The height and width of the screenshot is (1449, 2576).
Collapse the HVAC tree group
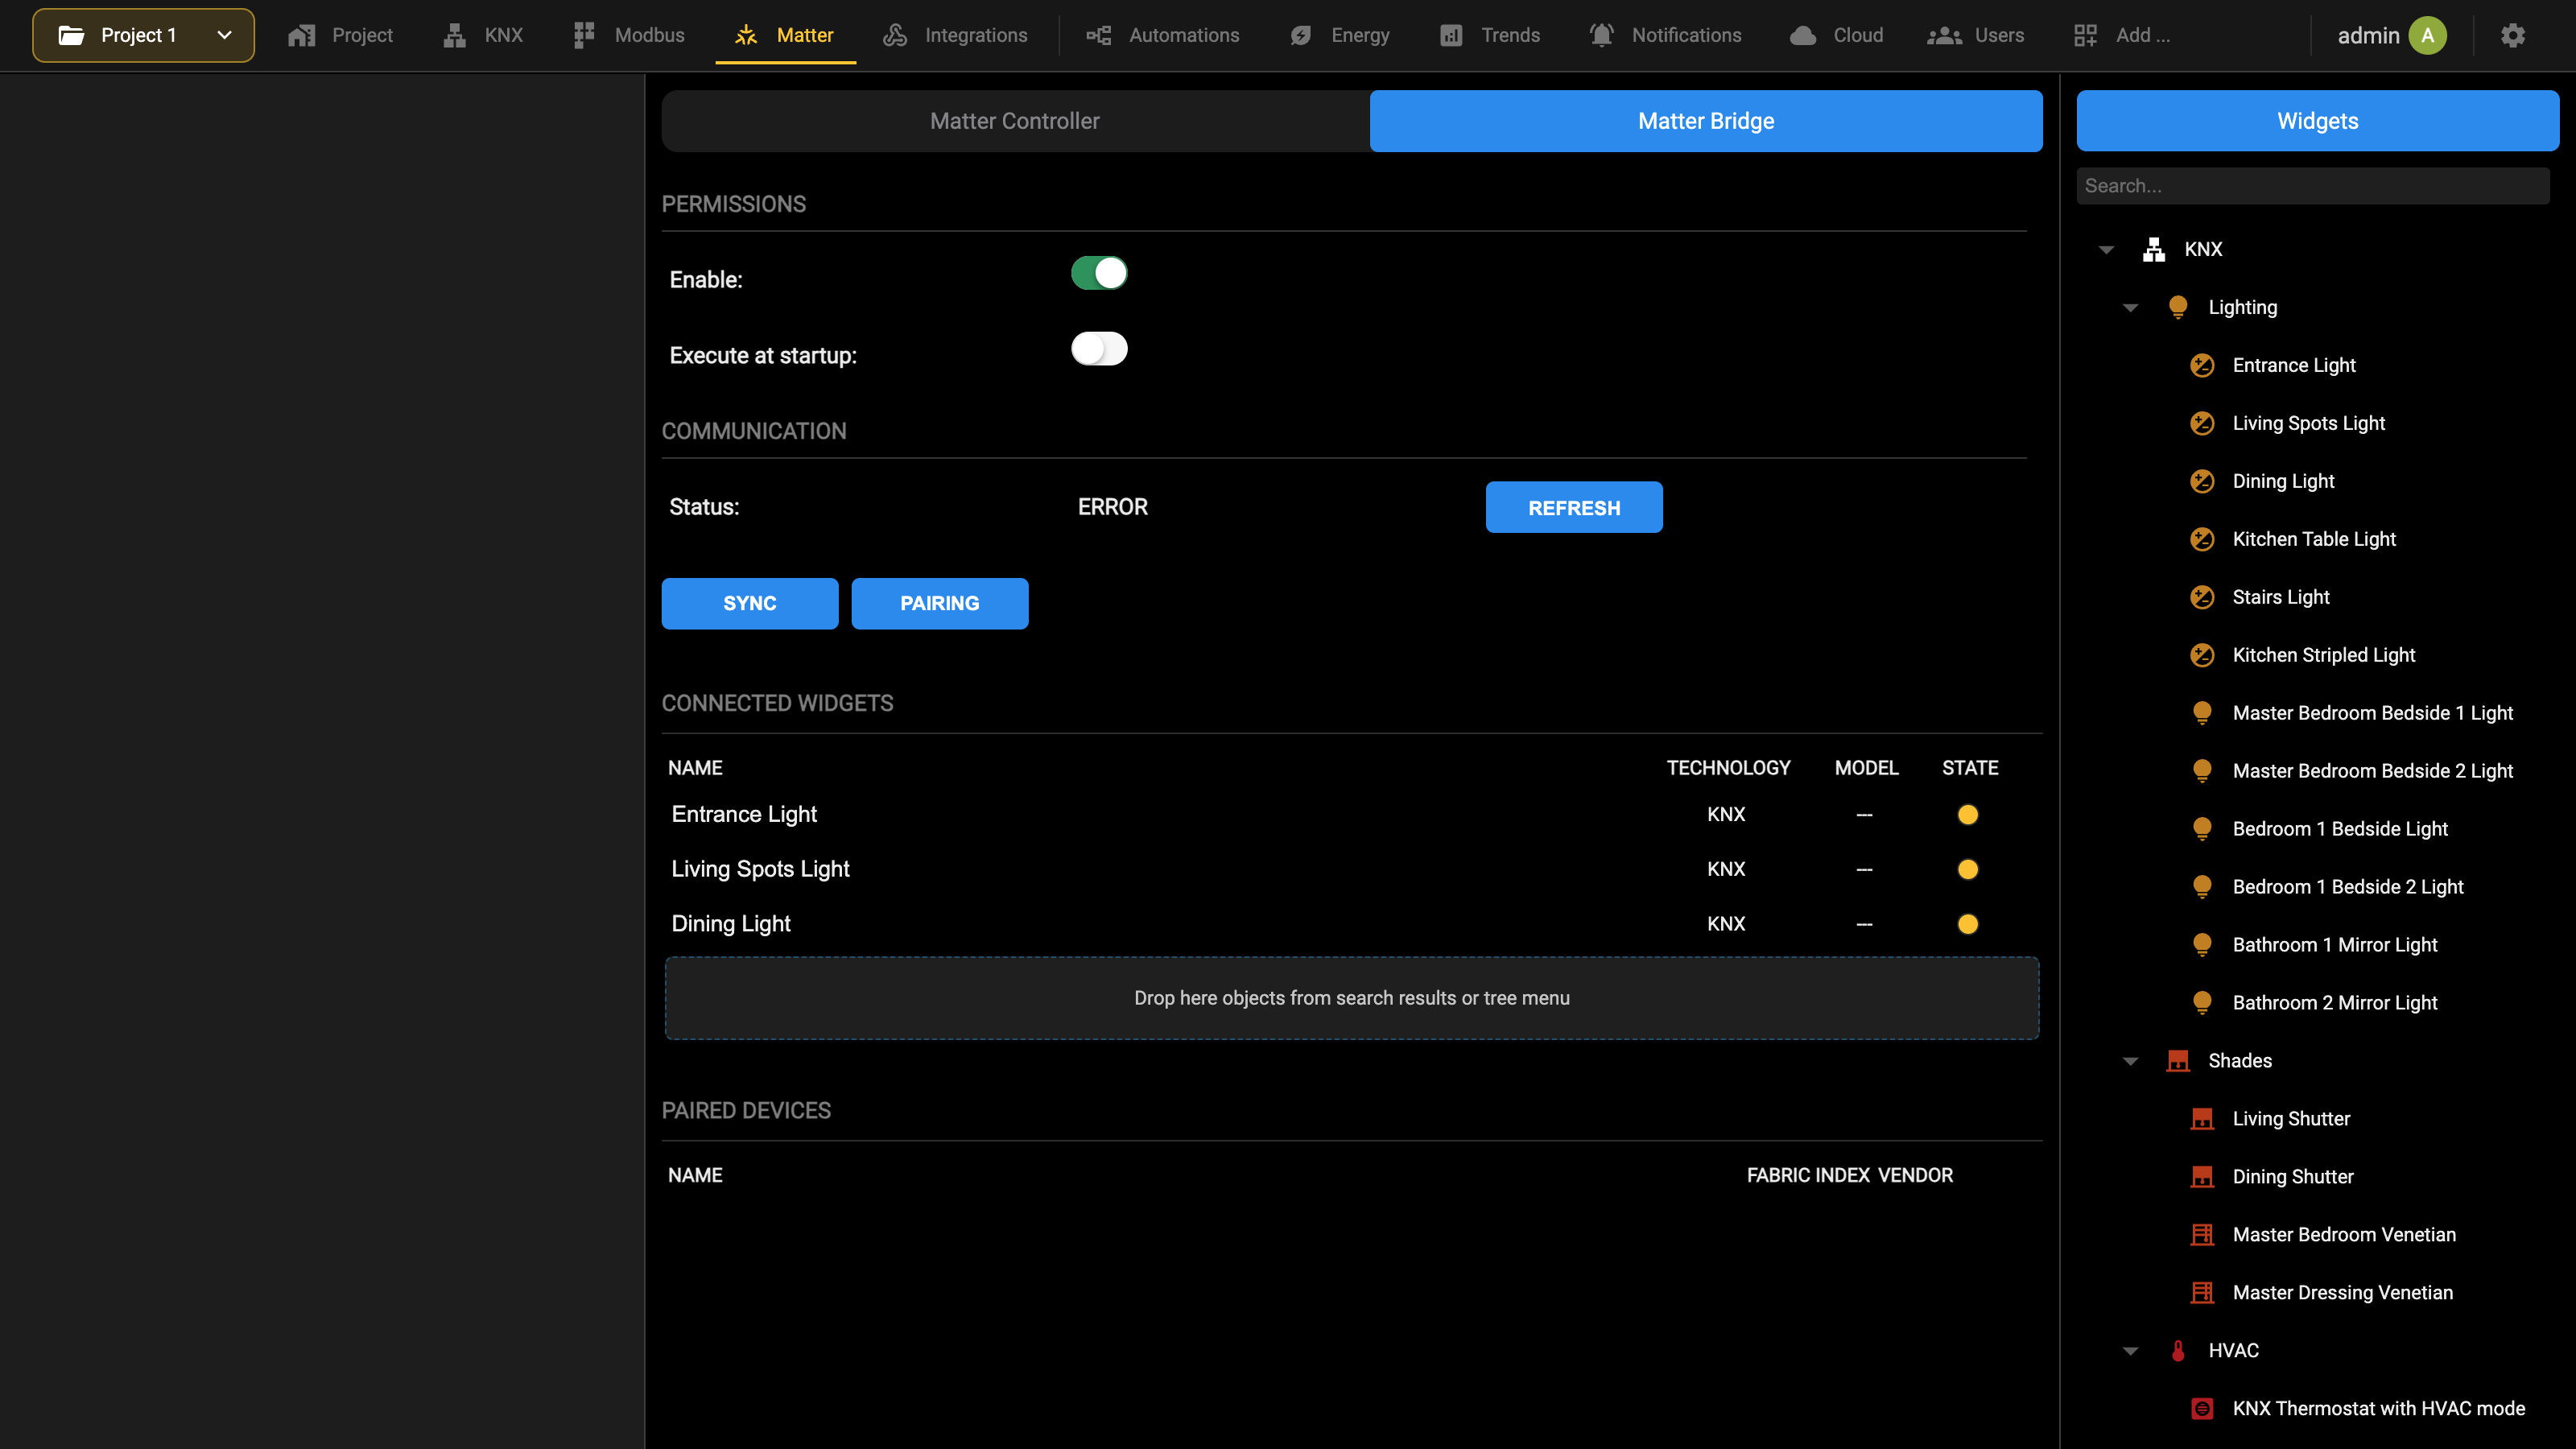click(2130, 1352)
